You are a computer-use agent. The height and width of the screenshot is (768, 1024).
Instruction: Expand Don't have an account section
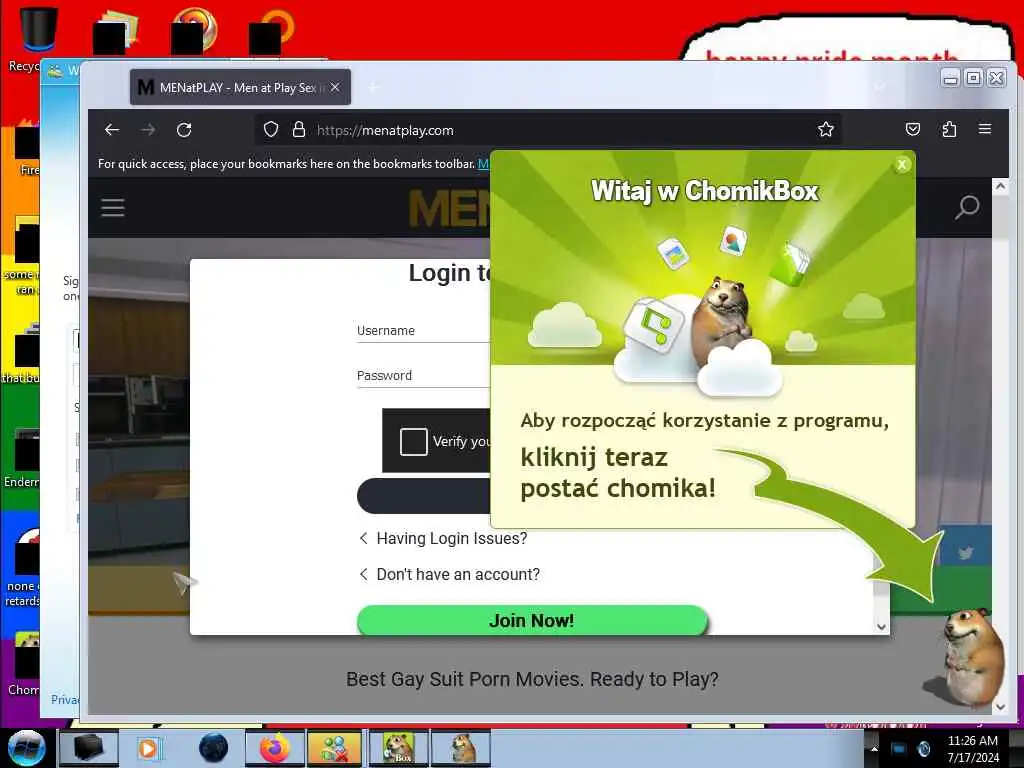tap(450, 574)
